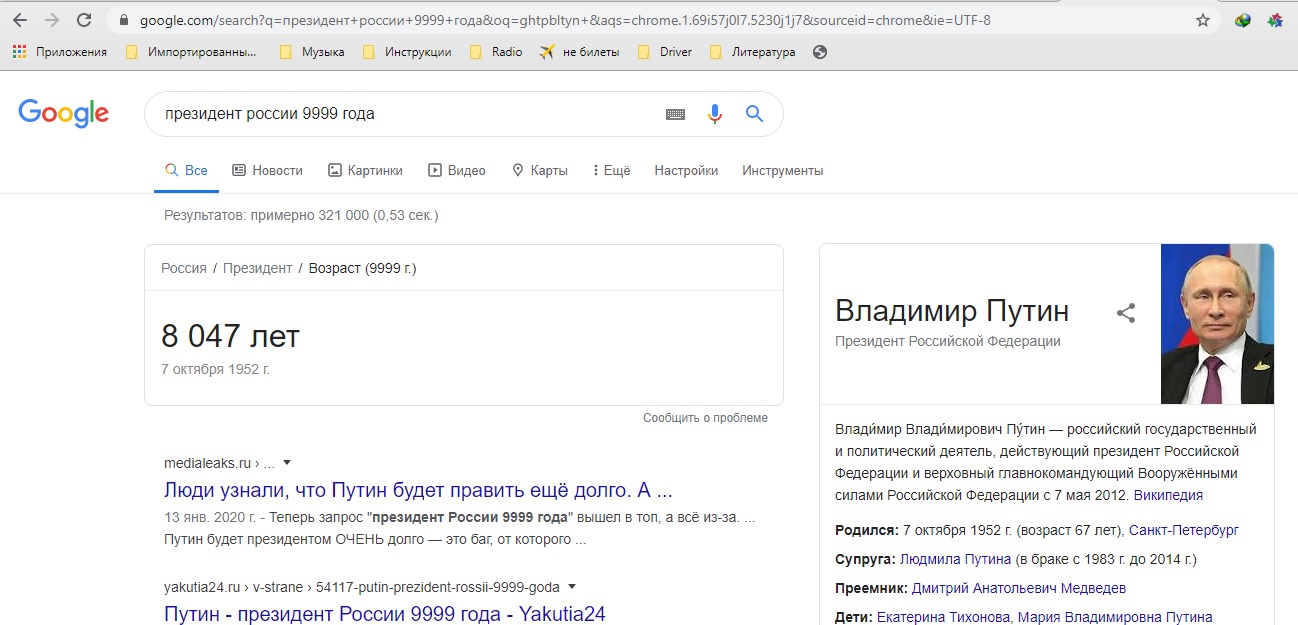Click the Результатов: примерно 321 000 count

click(x=301, y=215)
